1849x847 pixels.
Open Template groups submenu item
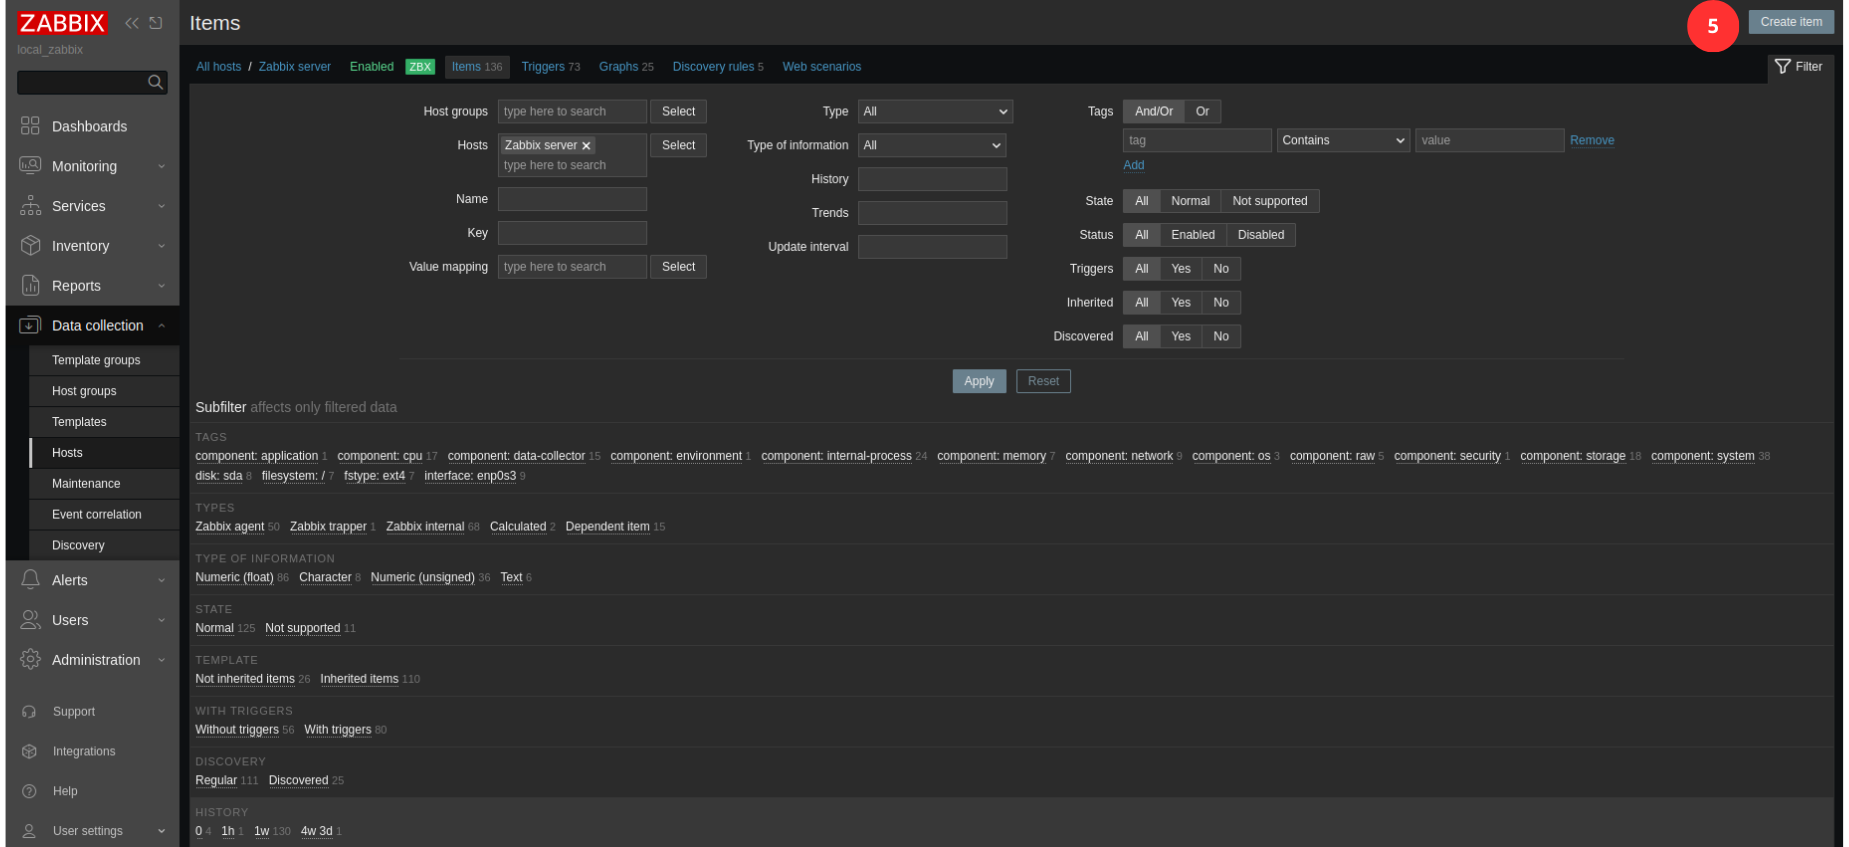pyautogui.click(x=104, y=361)
